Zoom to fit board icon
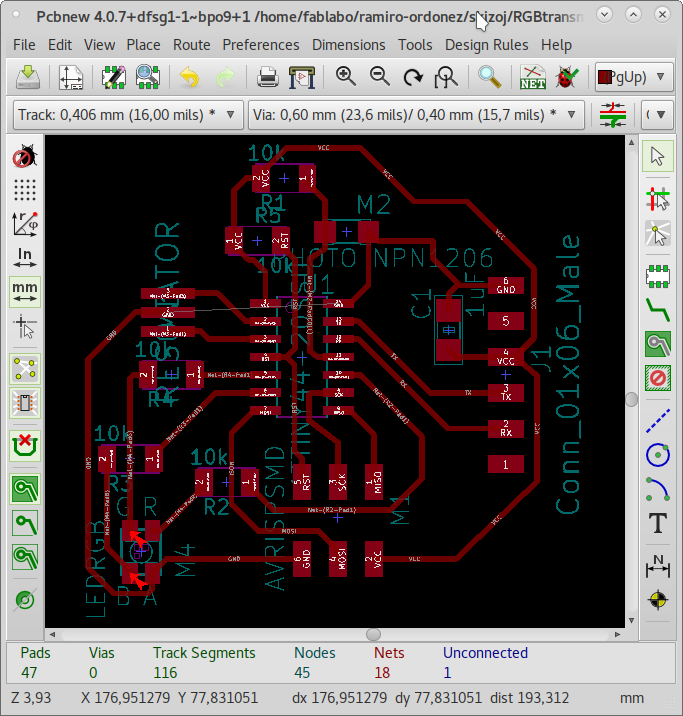 click(446, 77)
